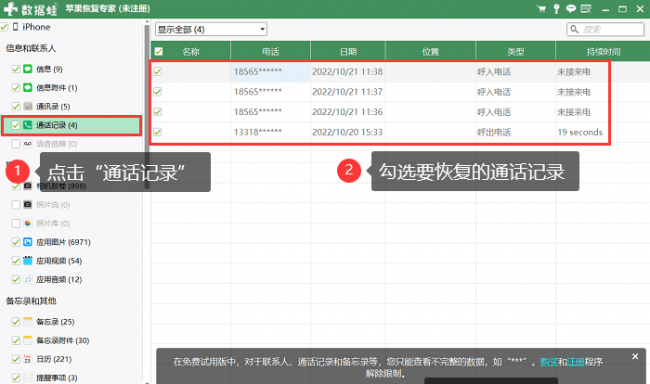Close the trial limitation notice

pos(635,356)
